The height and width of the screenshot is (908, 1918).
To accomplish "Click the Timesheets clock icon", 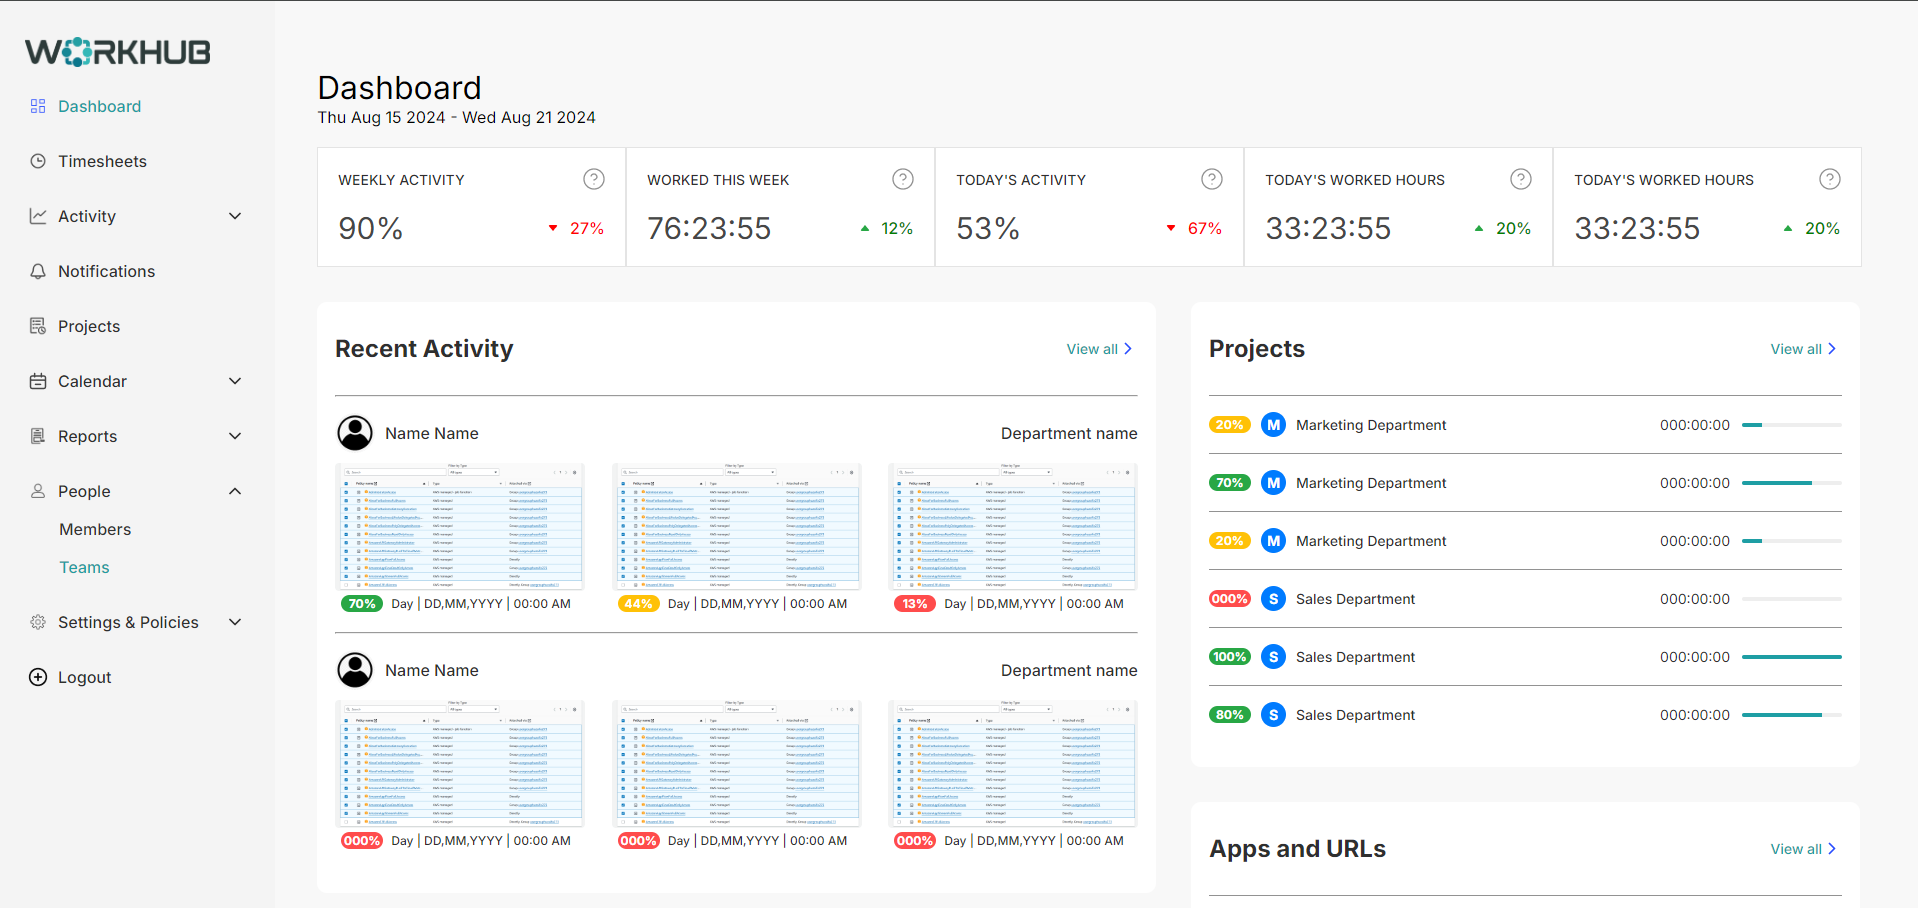I will pyautogui.click(x=38, y=161).
